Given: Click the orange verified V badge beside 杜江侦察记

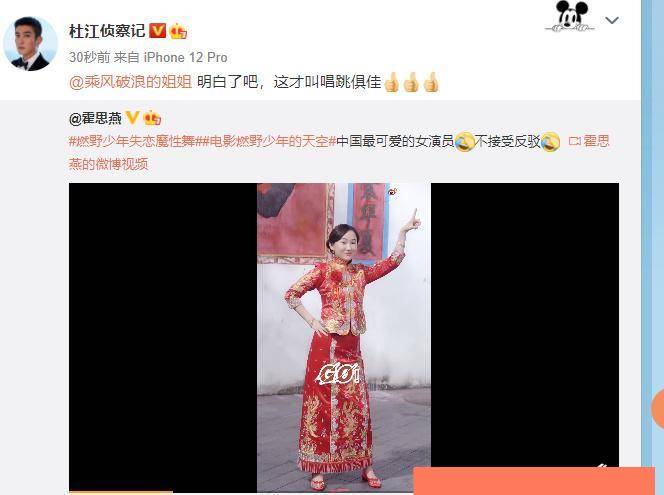Looking at the screenshot, I should pos(158,31).
